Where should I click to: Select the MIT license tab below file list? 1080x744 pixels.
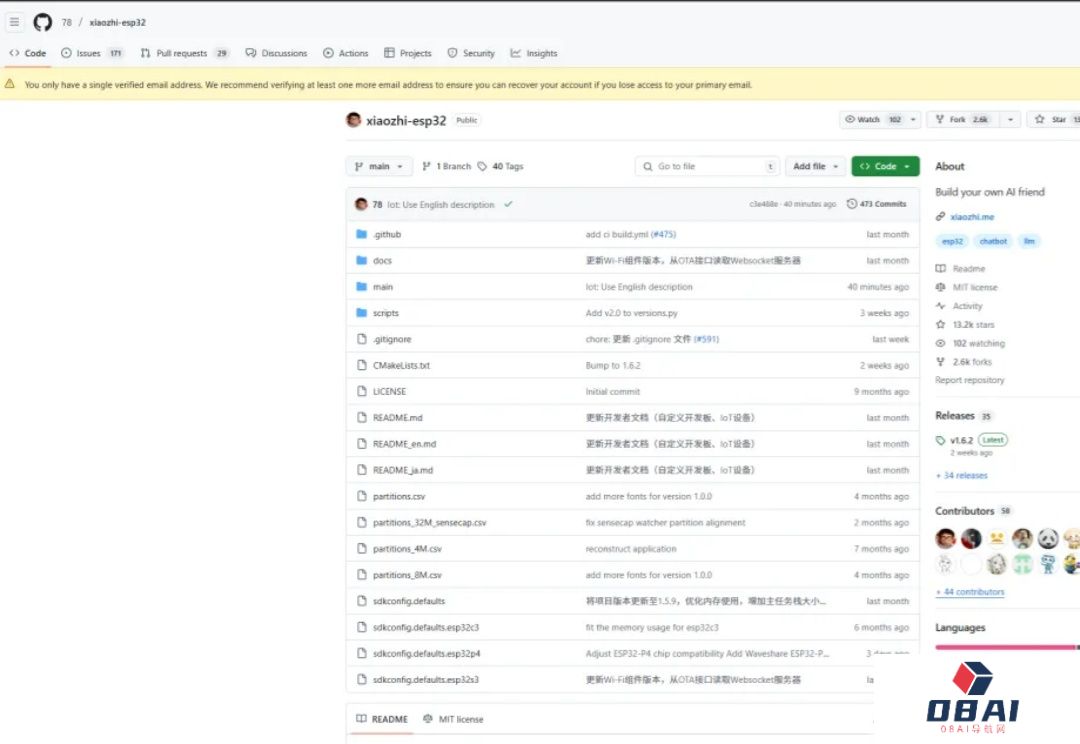click(x=453, y=719)
